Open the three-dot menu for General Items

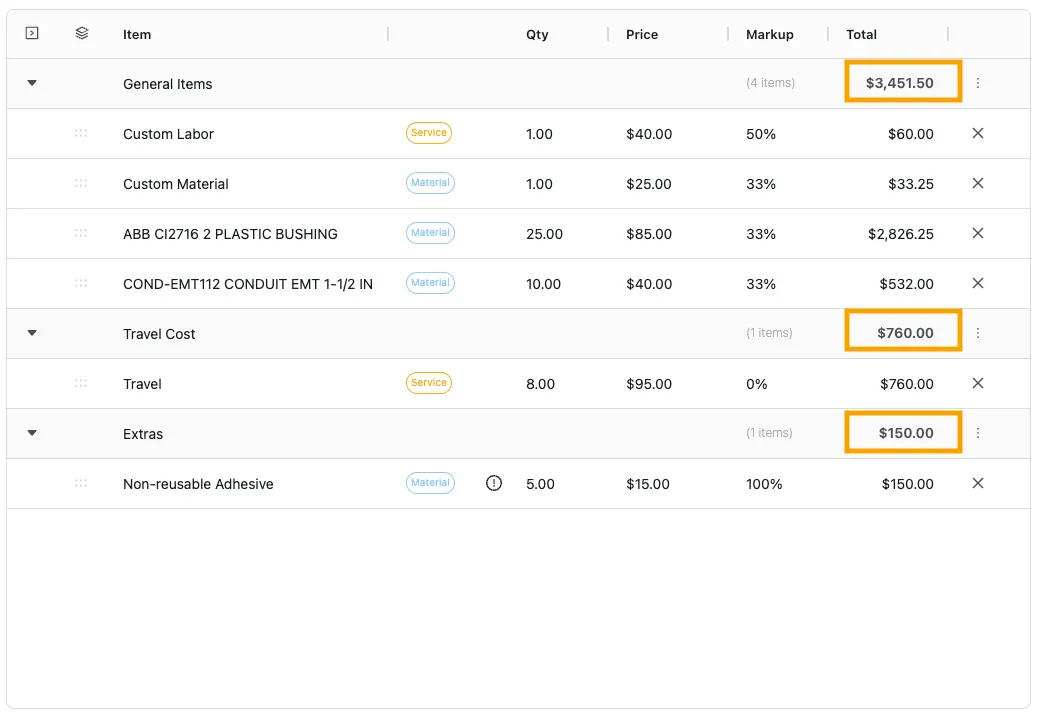(977, 83)
